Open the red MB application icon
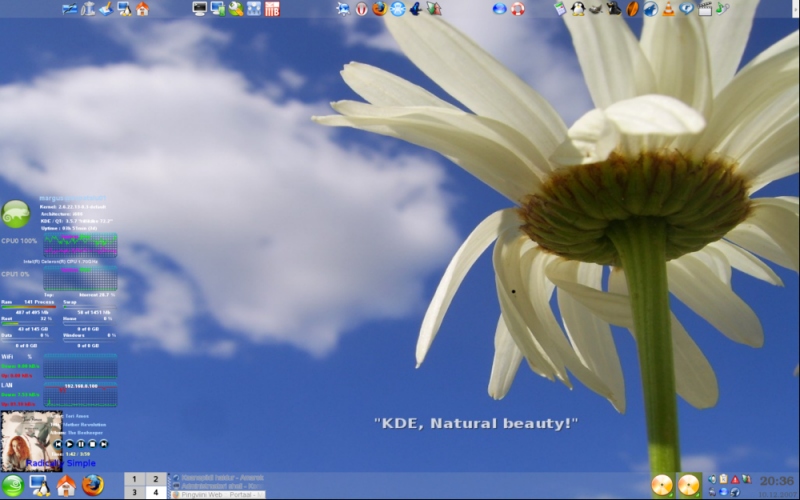The image size is (800, 500). coord(272,9)
